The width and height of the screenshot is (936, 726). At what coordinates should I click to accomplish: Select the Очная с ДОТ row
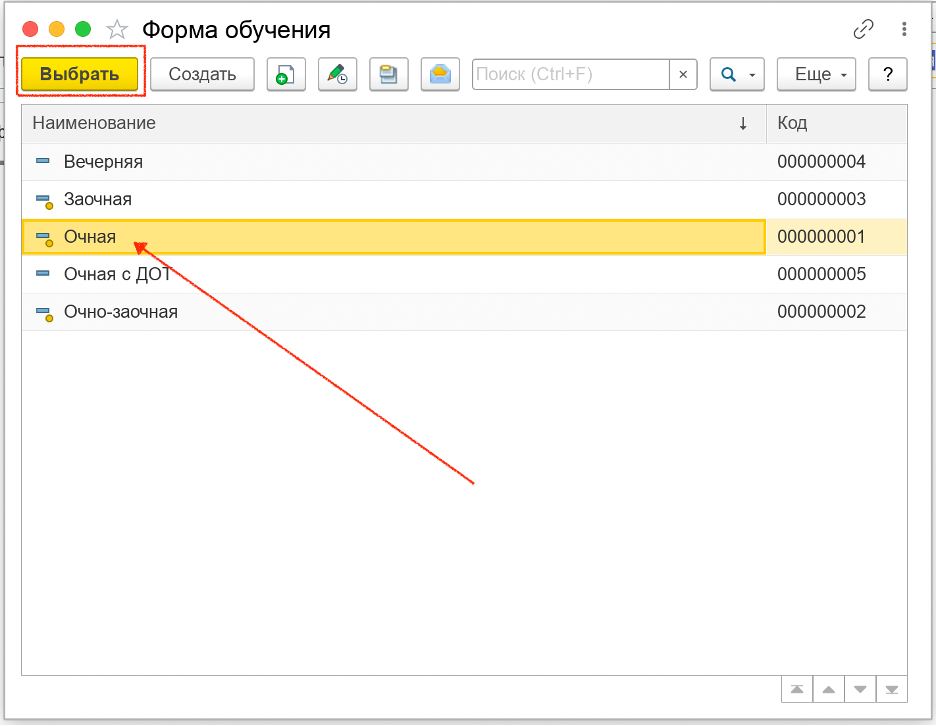click(464, 275)
